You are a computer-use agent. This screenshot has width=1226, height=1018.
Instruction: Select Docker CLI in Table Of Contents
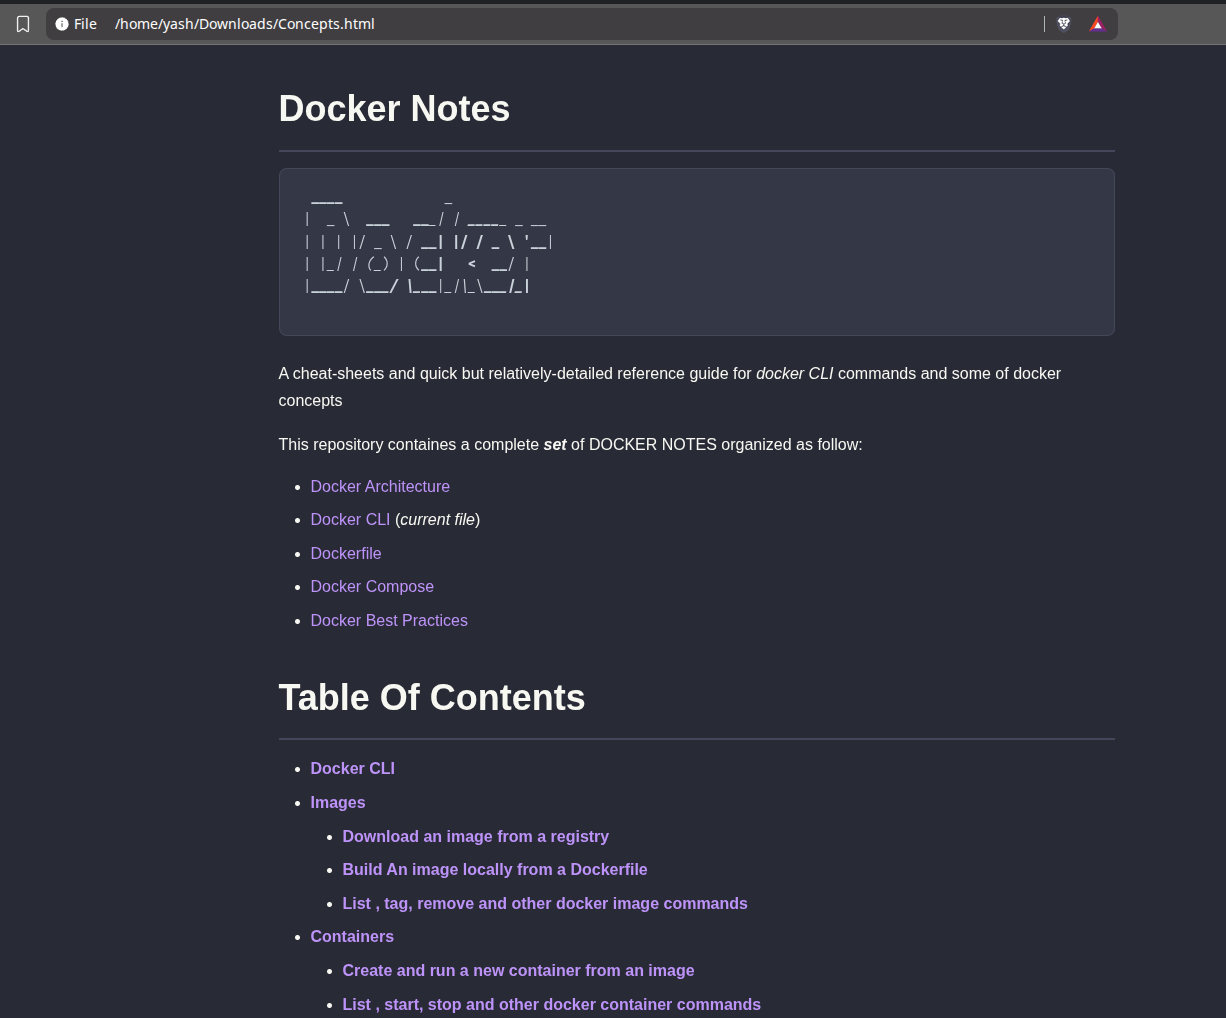point(352,768)
